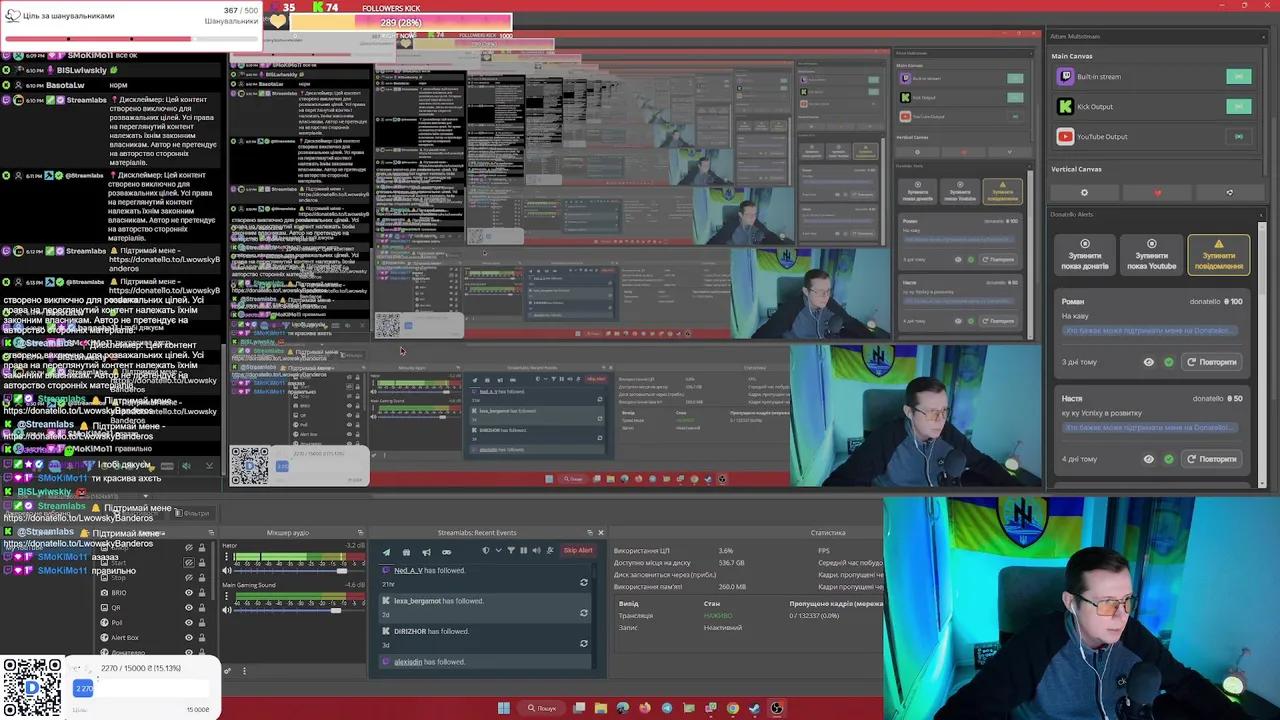Open Нетог channel options menu
Image resolution: width=1280 pixels, height=720 pixels.
point(226,557)
